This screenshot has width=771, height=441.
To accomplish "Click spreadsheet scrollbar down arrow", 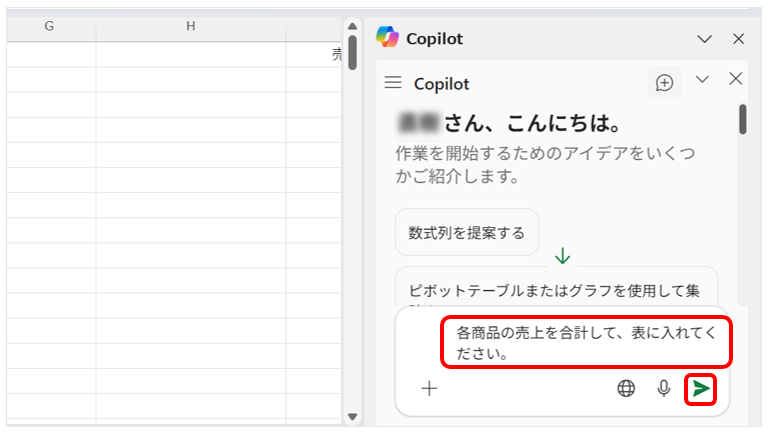I will 353,417.
